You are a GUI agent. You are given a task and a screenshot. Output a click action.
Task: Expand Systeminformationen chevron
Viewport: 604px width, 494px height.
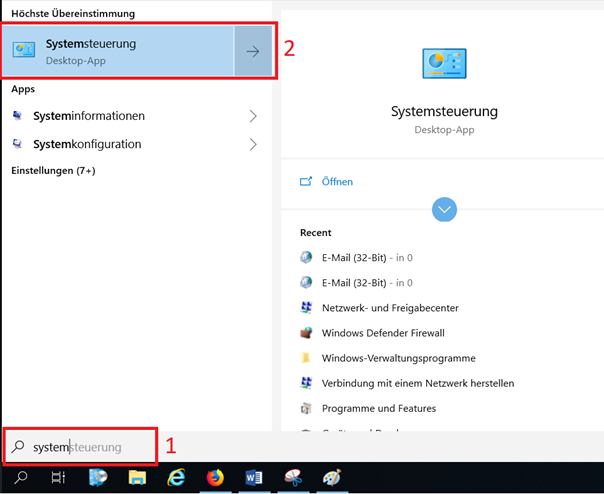(x=253, y=116)
